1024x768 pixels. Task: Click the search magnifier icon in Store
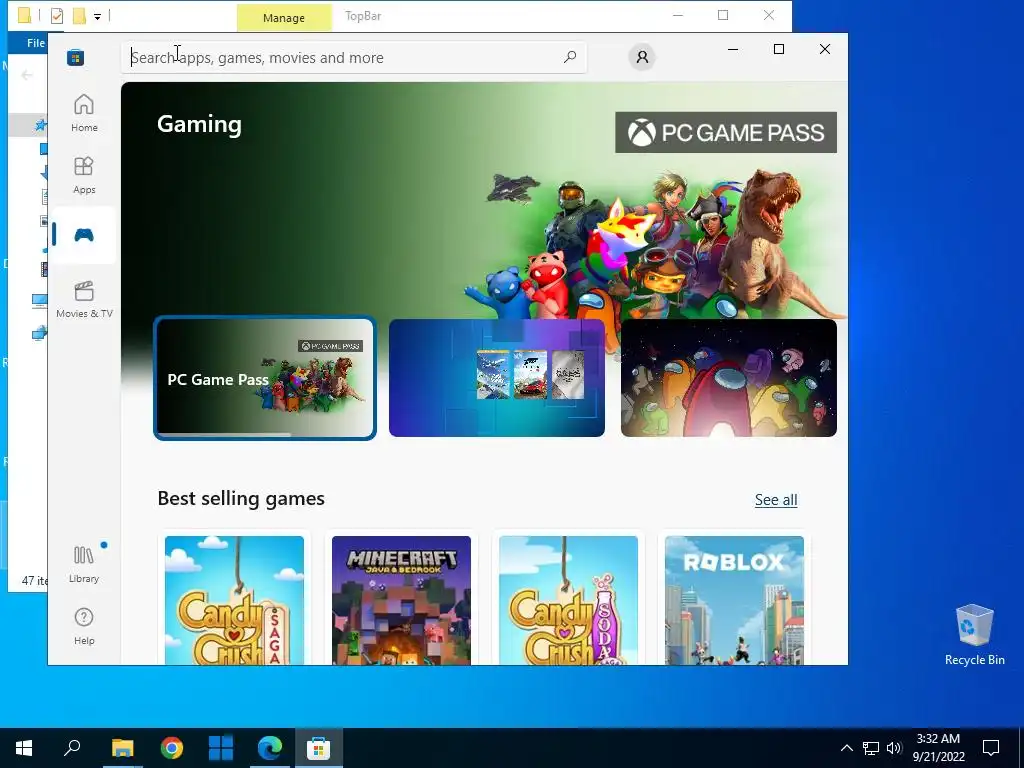point(569,57)
